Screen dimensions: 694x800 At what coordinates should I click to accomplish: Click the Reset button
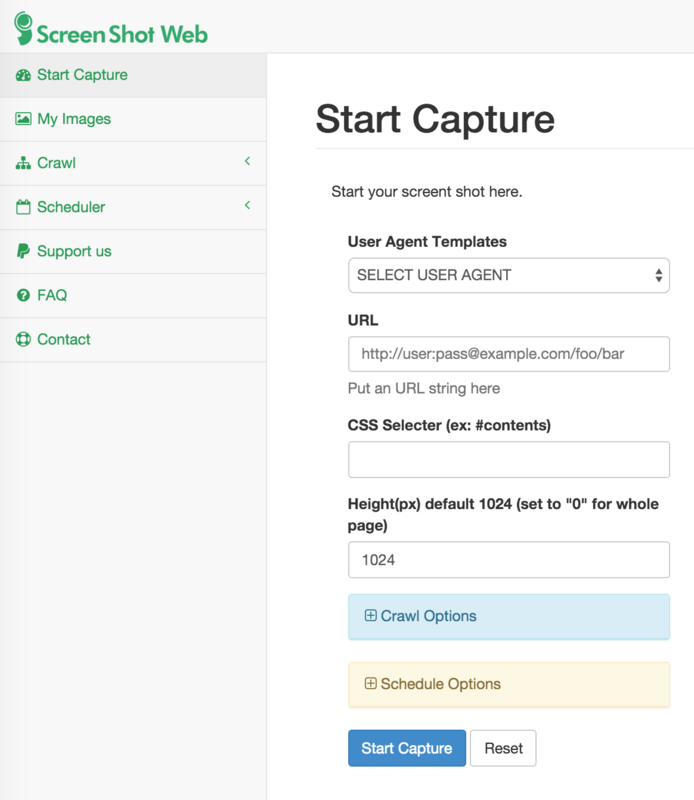point(503,748)
